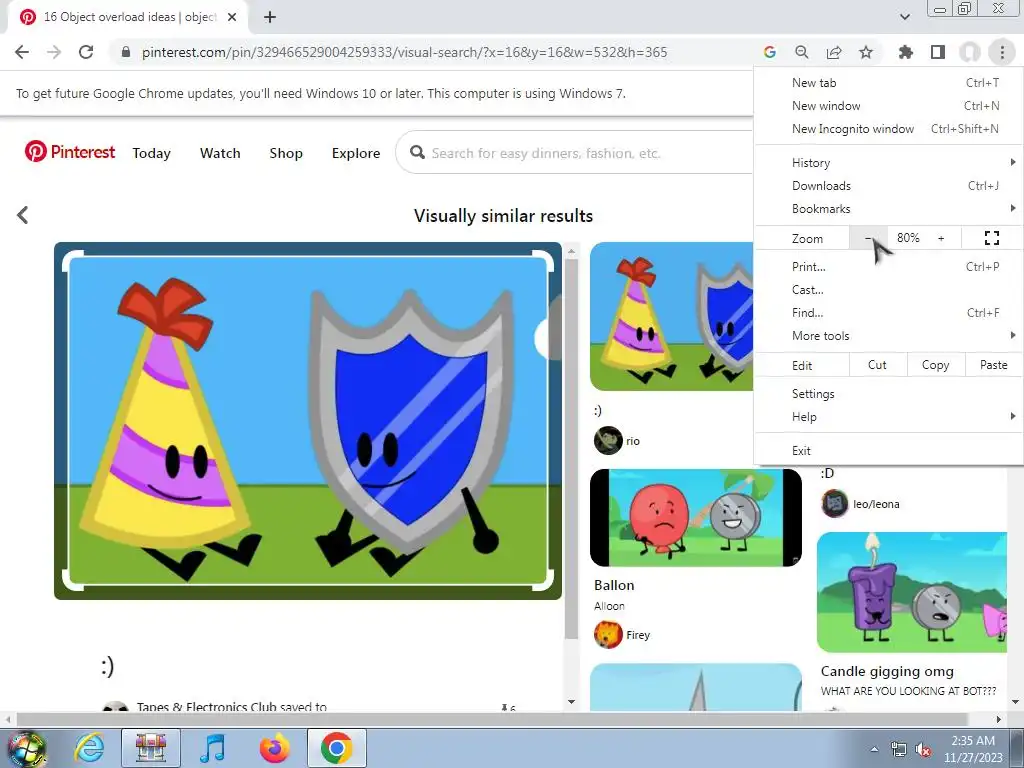1024x768 pixels.
Task: Choose Cast... in Chrome menu
Action: click(x=888, y=290)
